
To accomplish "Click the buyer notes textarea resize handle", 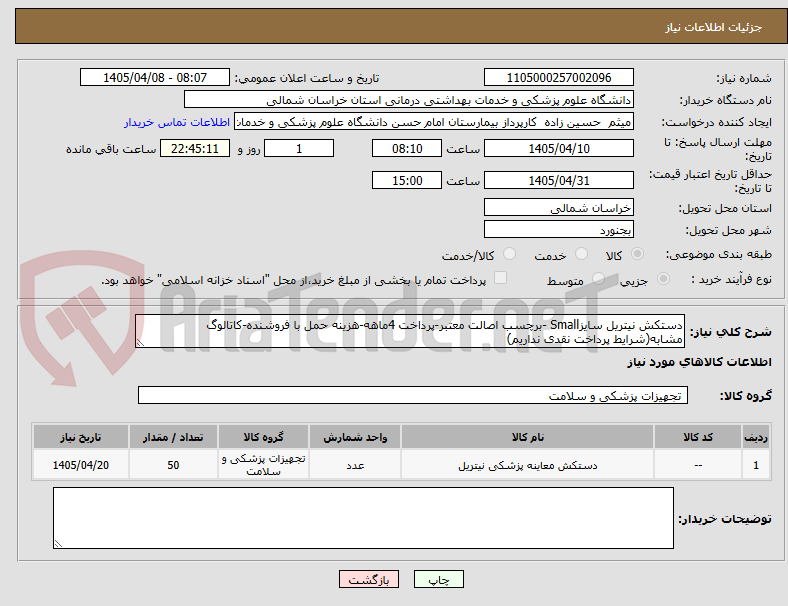I will [x=58, y=544].
